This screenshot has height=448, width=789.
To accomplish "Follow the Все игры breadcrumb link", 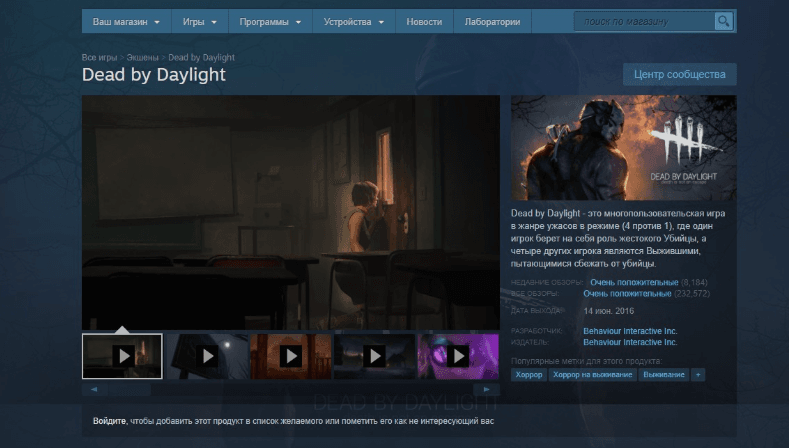I will tap(99, 57).
